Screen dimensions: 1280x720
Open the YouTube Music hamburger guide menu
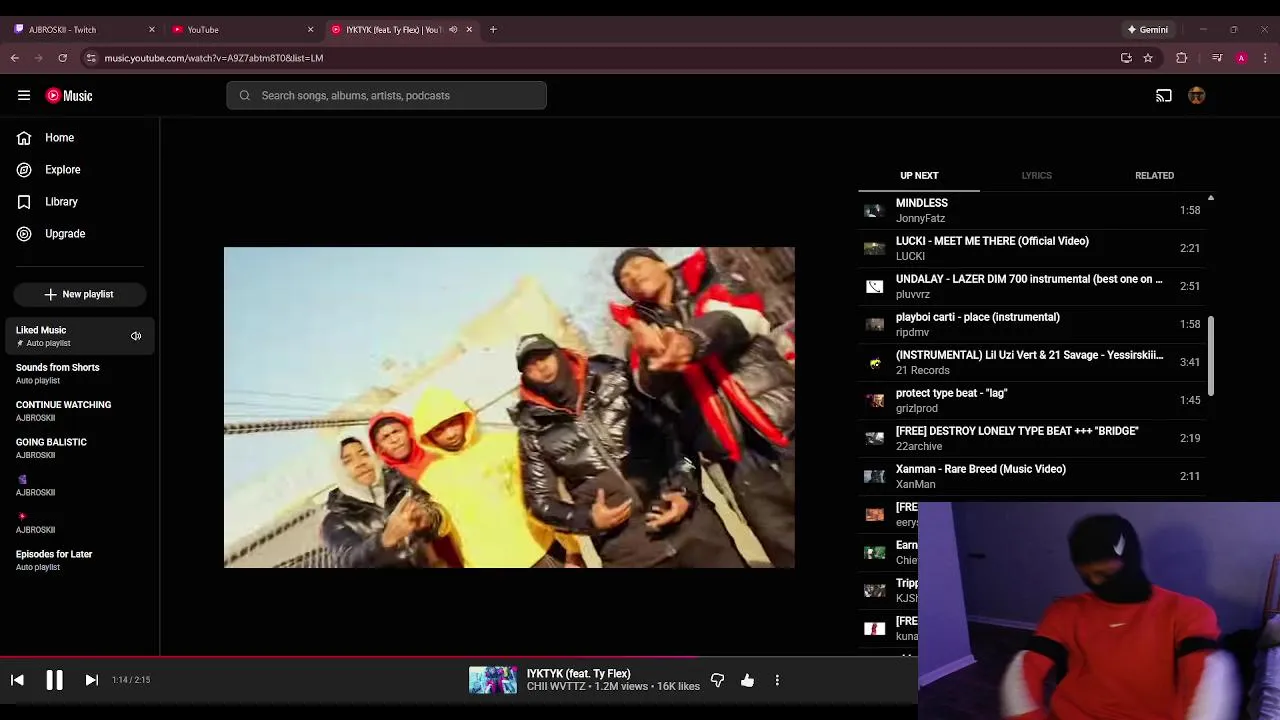(24, 96)
